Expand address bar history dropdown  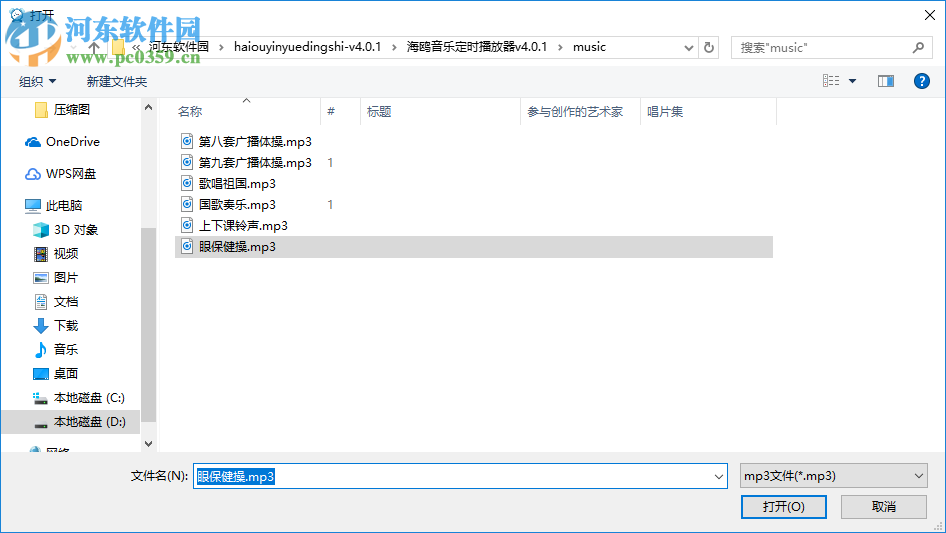pyautogui.click(x=688, y=47)
